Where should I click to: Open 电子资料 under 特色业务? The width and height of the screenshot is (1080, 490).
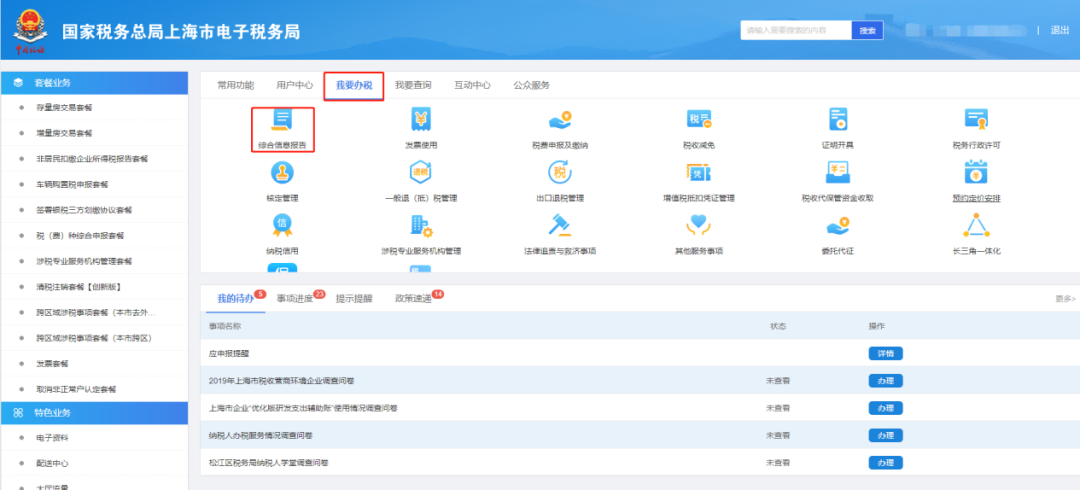(52, 438)
